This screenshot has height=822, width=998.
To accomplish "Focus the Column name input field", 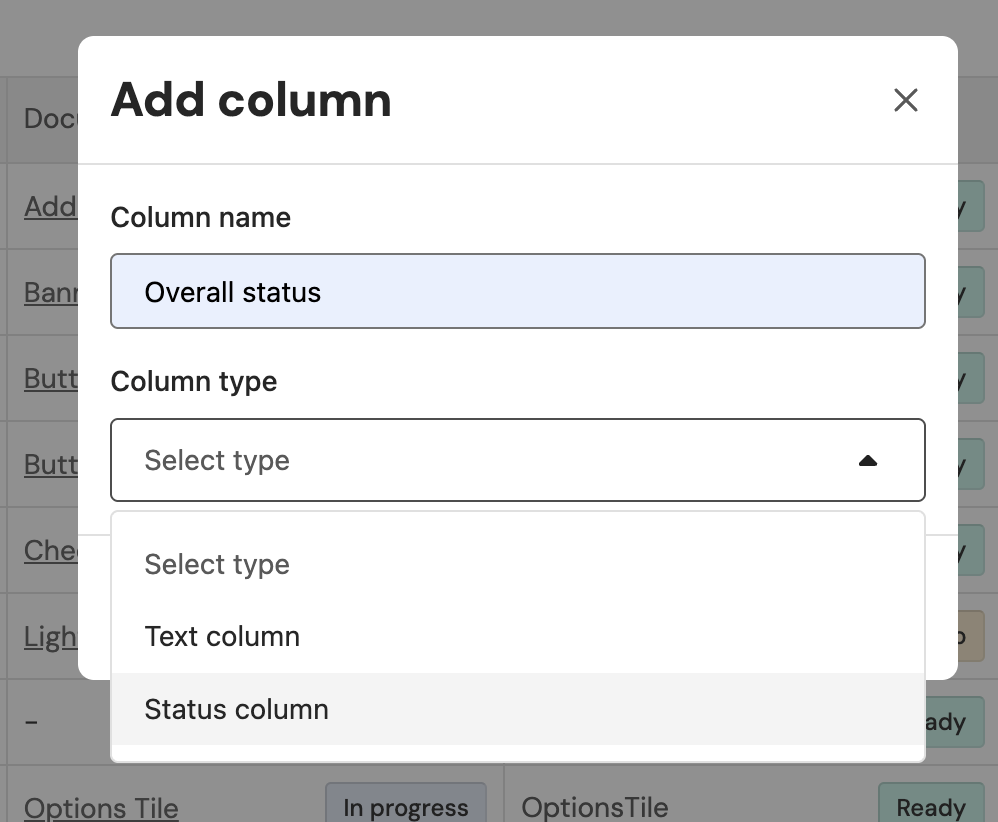I will coord(517,292).
